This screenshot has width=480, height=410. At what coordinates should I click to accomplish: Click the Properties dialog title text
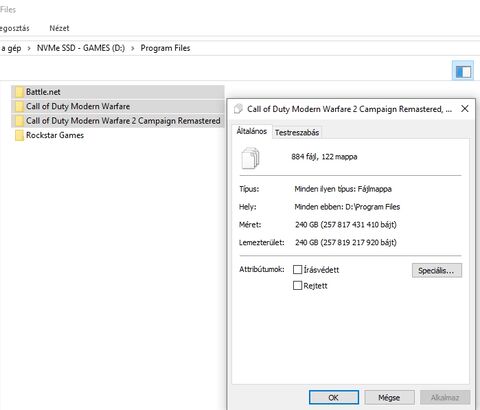(x=349, y=109)
